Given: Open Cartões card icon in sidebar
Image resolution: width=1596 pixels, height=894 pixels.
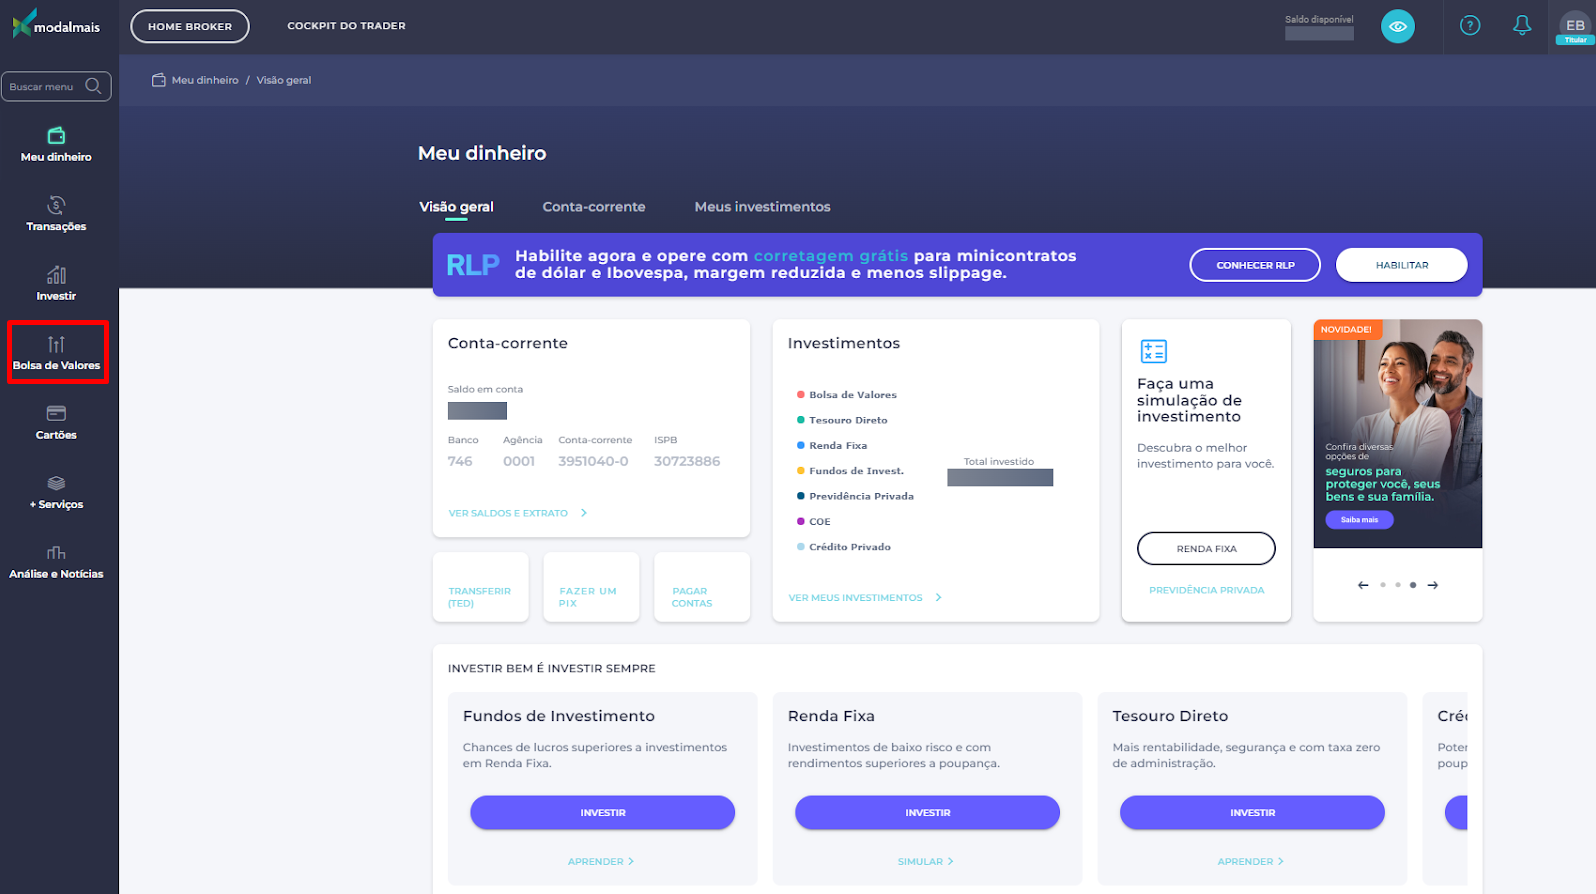Looking at the screenshot, I should 56,413.
